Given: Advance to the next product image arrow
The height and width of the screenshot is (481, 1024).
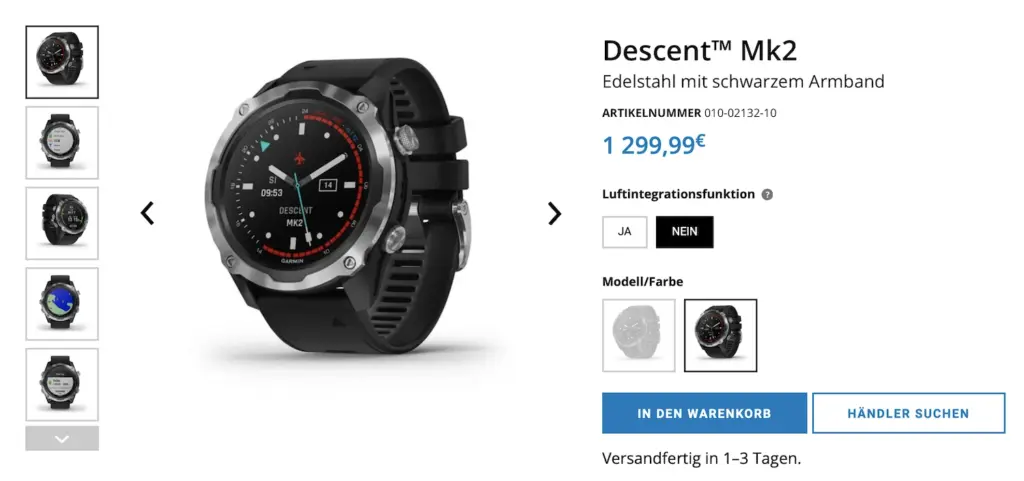Looking at the screenshot, I should [x=554, y=213].
